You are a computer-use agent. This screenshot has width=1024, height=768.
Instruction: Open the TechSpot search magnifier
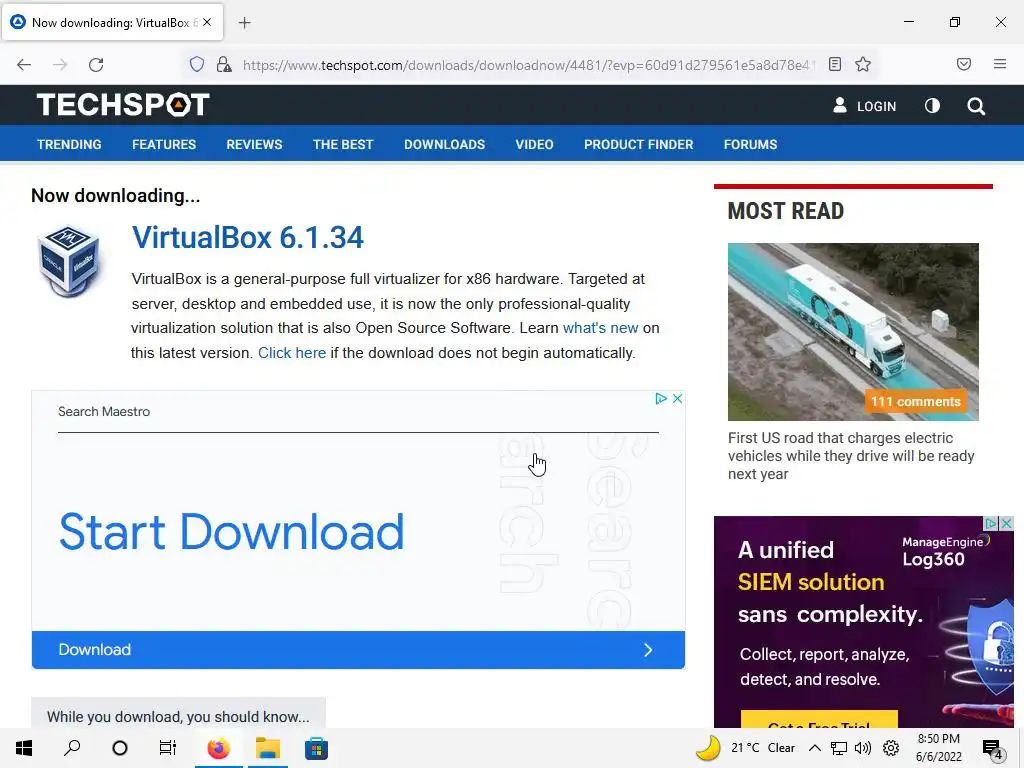(976, 106)
